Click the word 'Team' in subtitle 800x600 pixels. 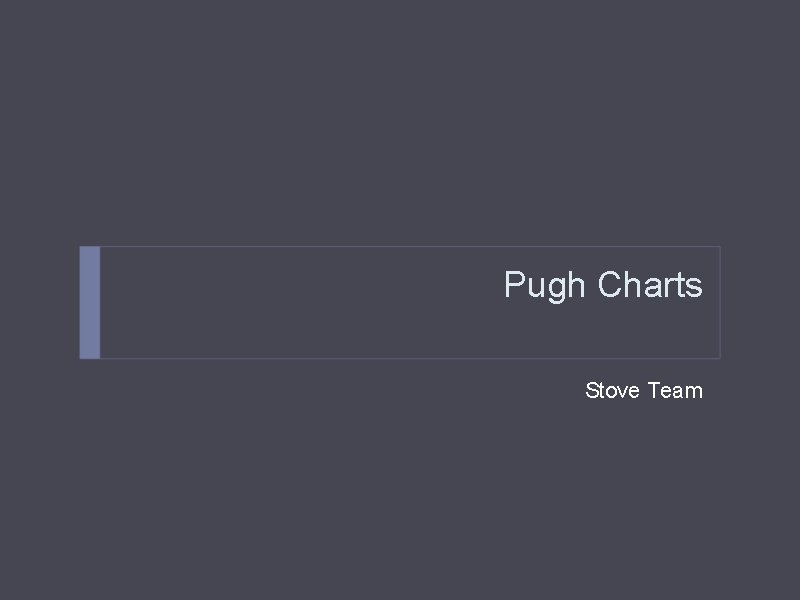pos(675,391)
